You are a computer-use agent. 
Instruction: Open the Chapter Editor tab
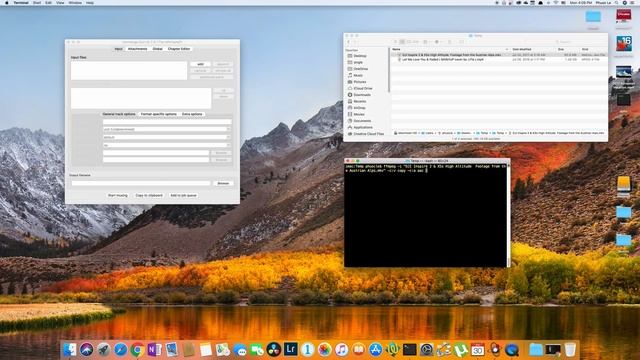click(179, 49)
